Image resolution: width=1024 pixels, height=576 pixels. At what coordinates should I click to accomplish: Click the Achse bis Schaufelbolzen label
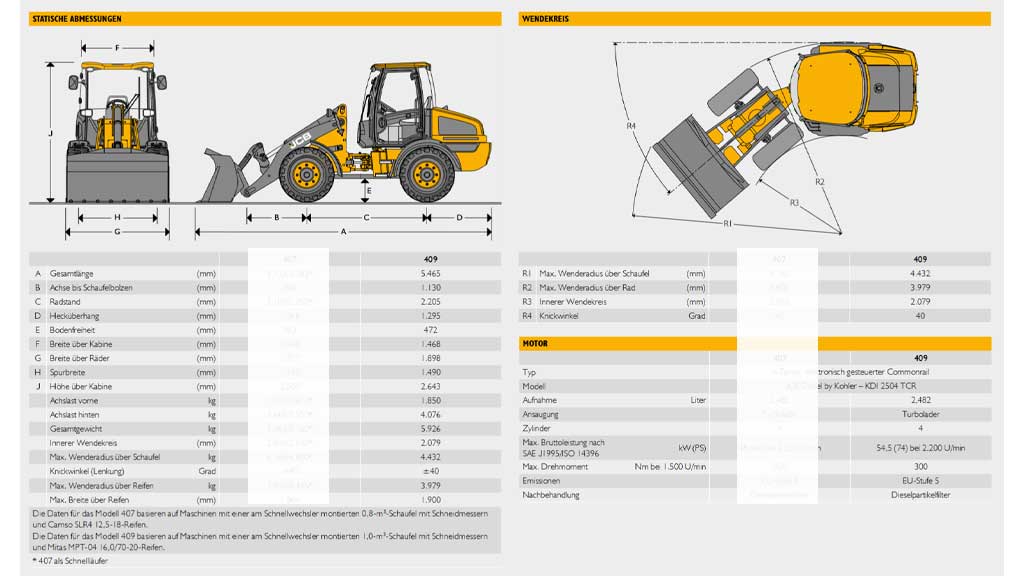tap(91, 287)
